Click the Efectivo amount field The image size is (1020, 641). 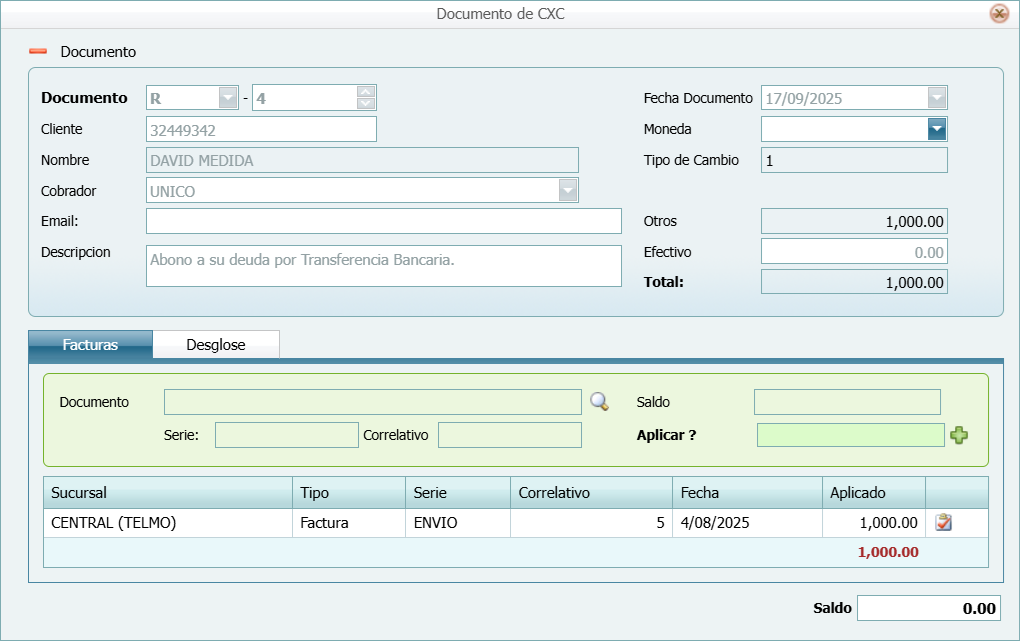[x=853, y=252]
